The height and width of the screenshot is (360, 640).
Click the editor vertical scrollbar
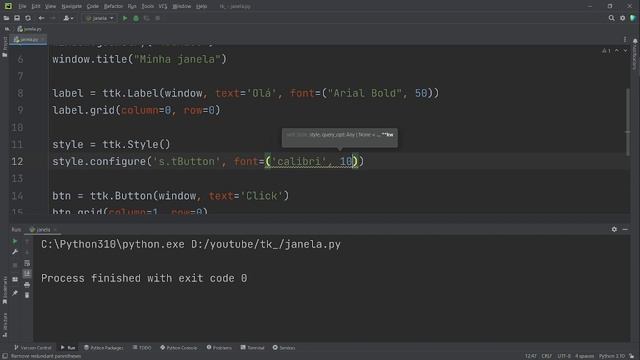coord(628,121)
